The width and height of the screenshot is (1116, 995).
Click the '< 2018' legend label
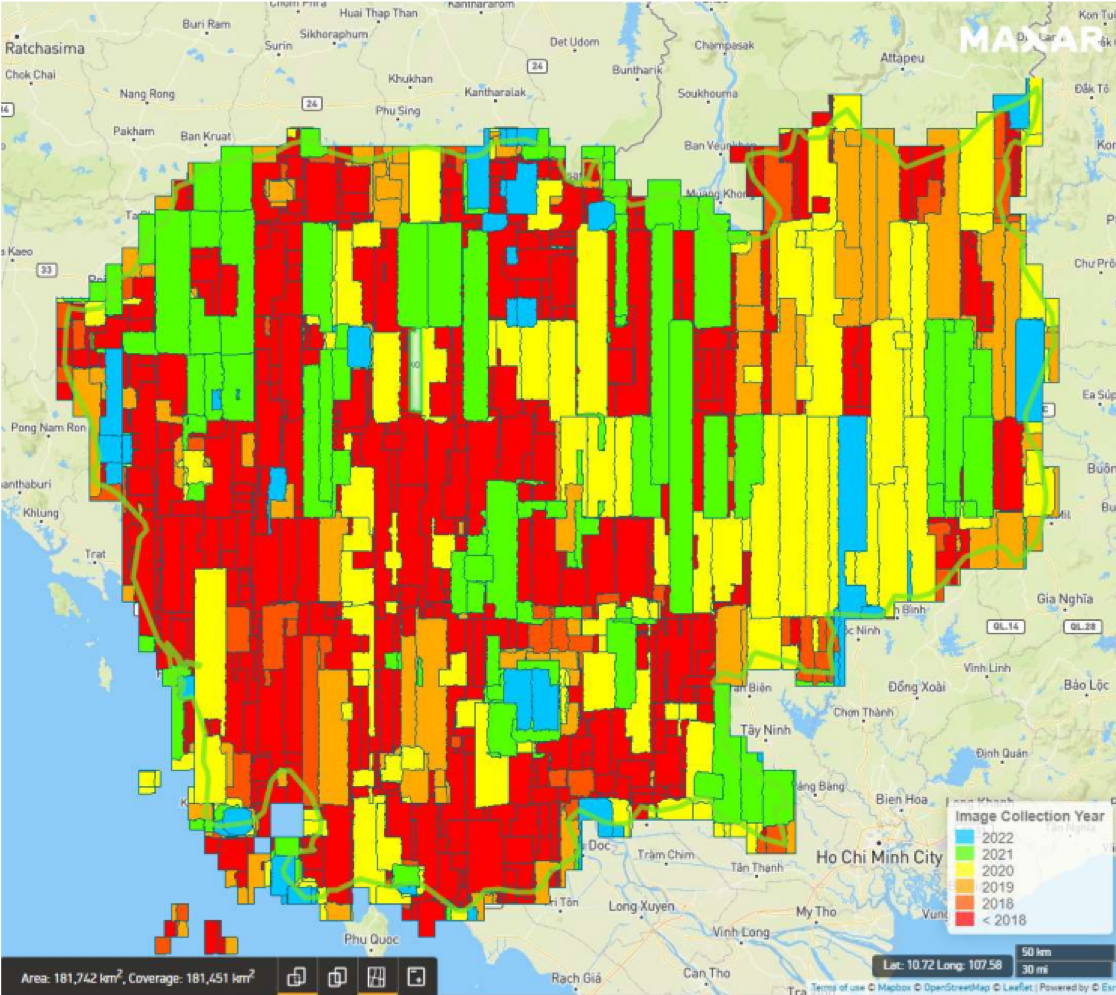pyautogui.click(x=1004, y=920)
